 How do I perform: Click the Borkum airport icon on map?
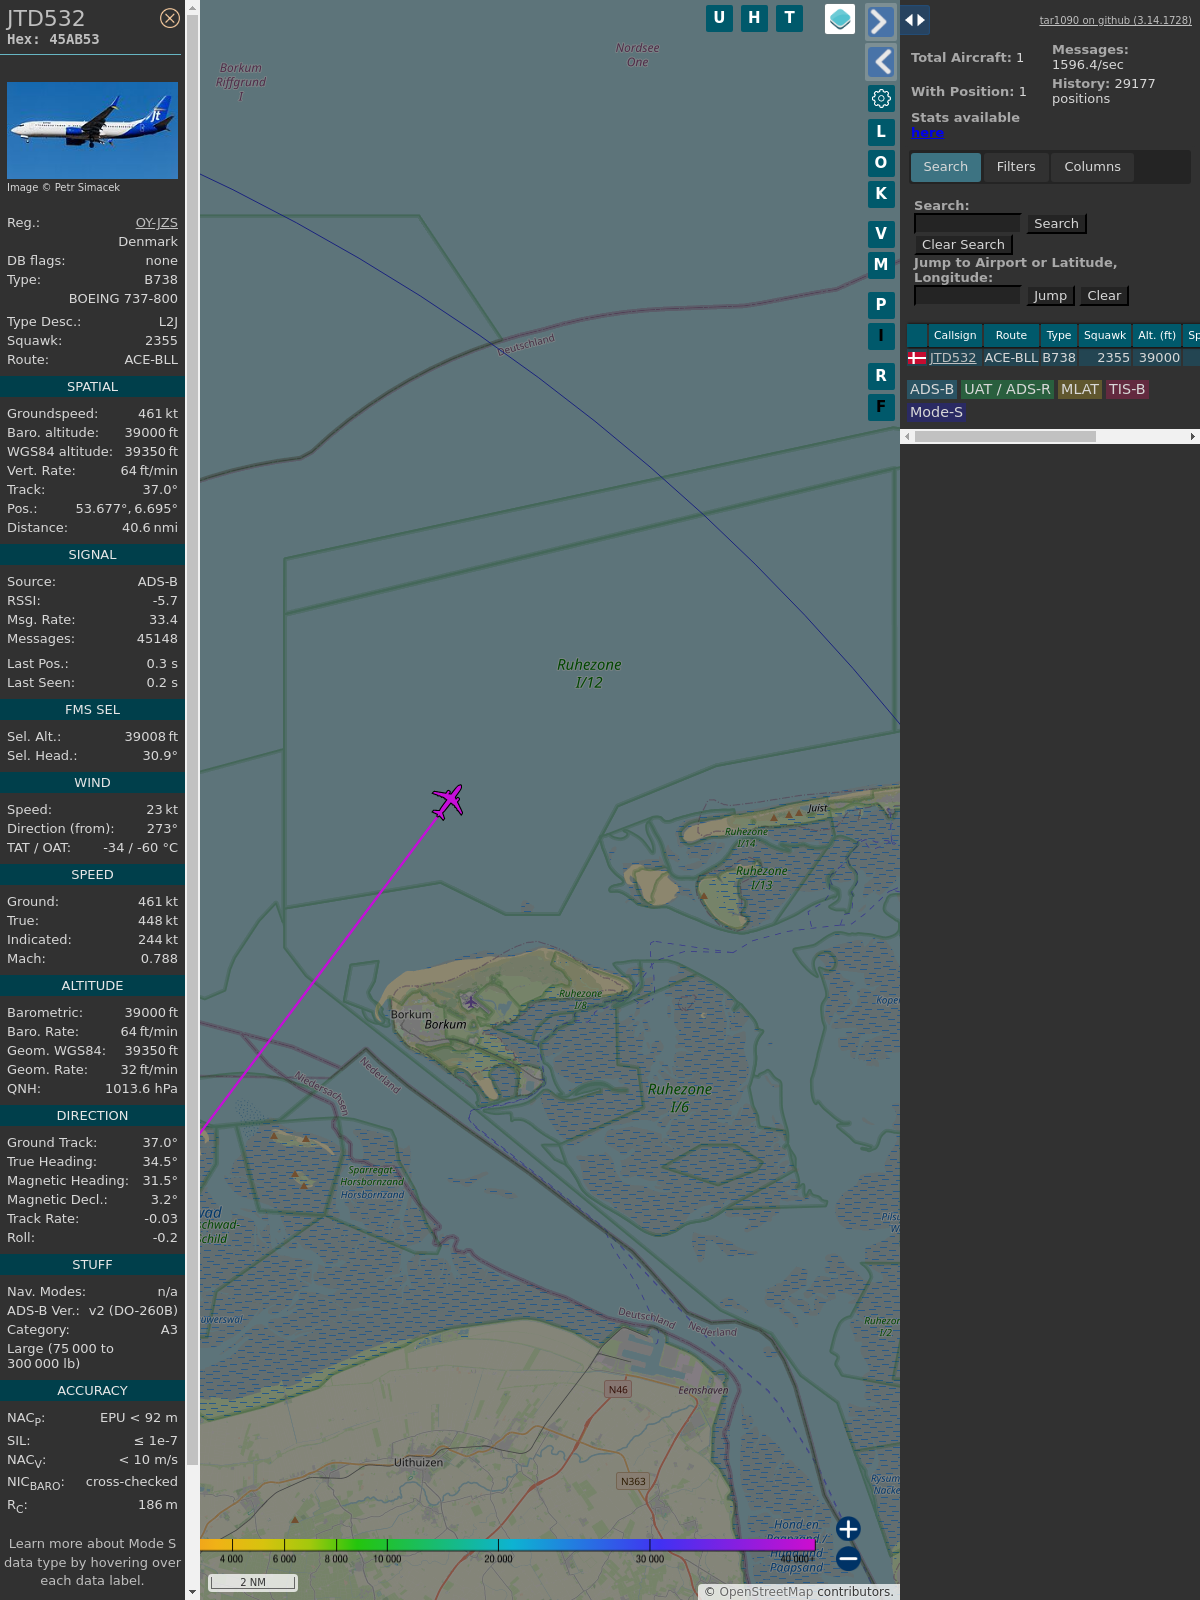point(471,1001)
